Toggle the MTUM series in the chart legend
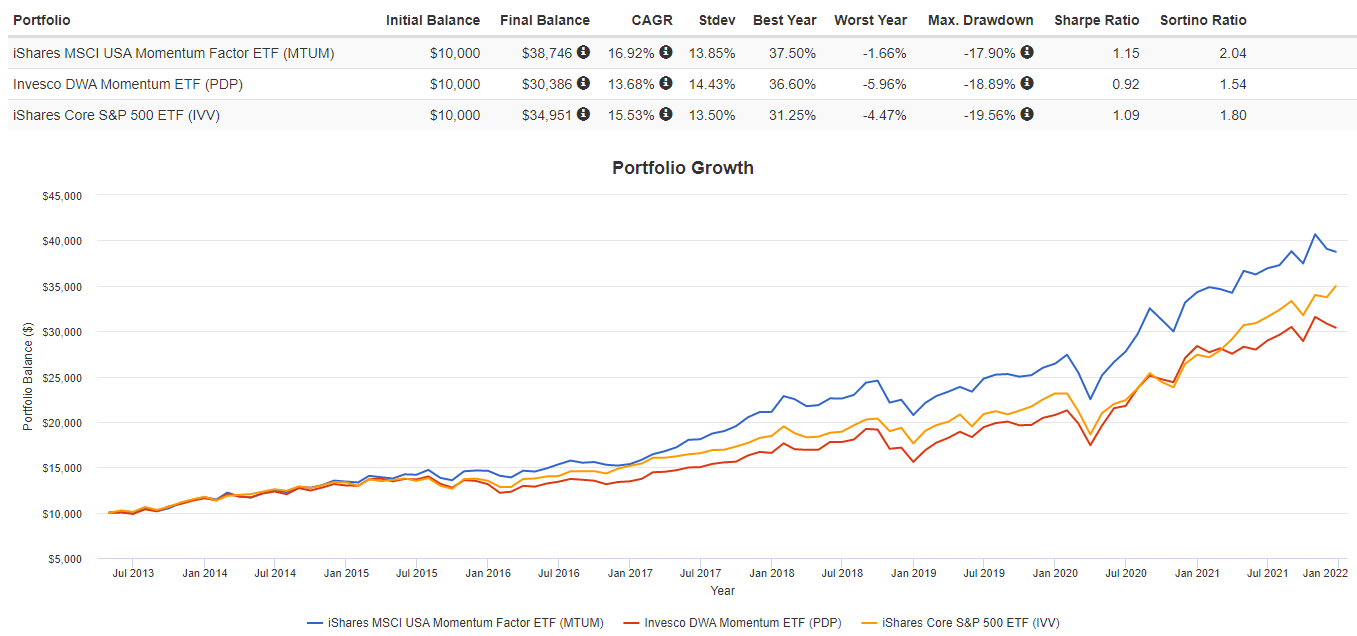Screen dimensions: 1357x636 point(460,622)
